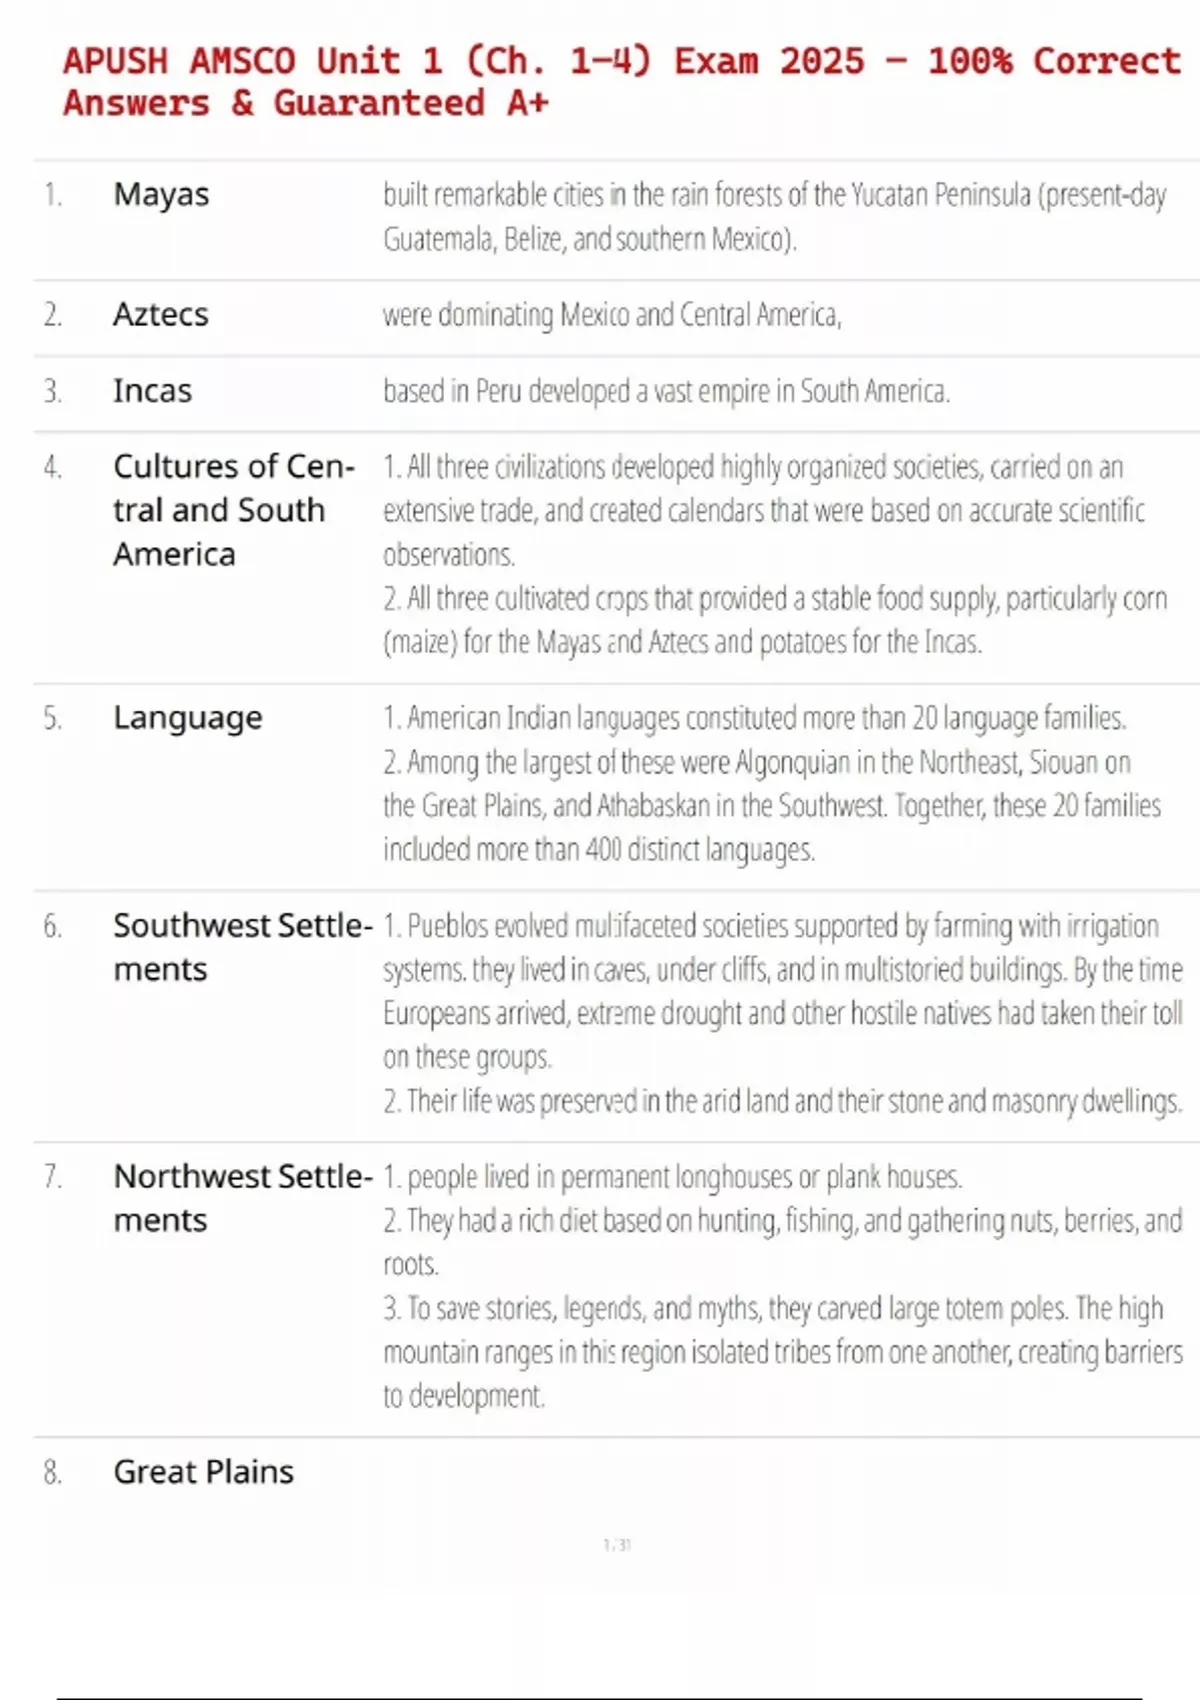Select the term "Aztecs"

160,315
